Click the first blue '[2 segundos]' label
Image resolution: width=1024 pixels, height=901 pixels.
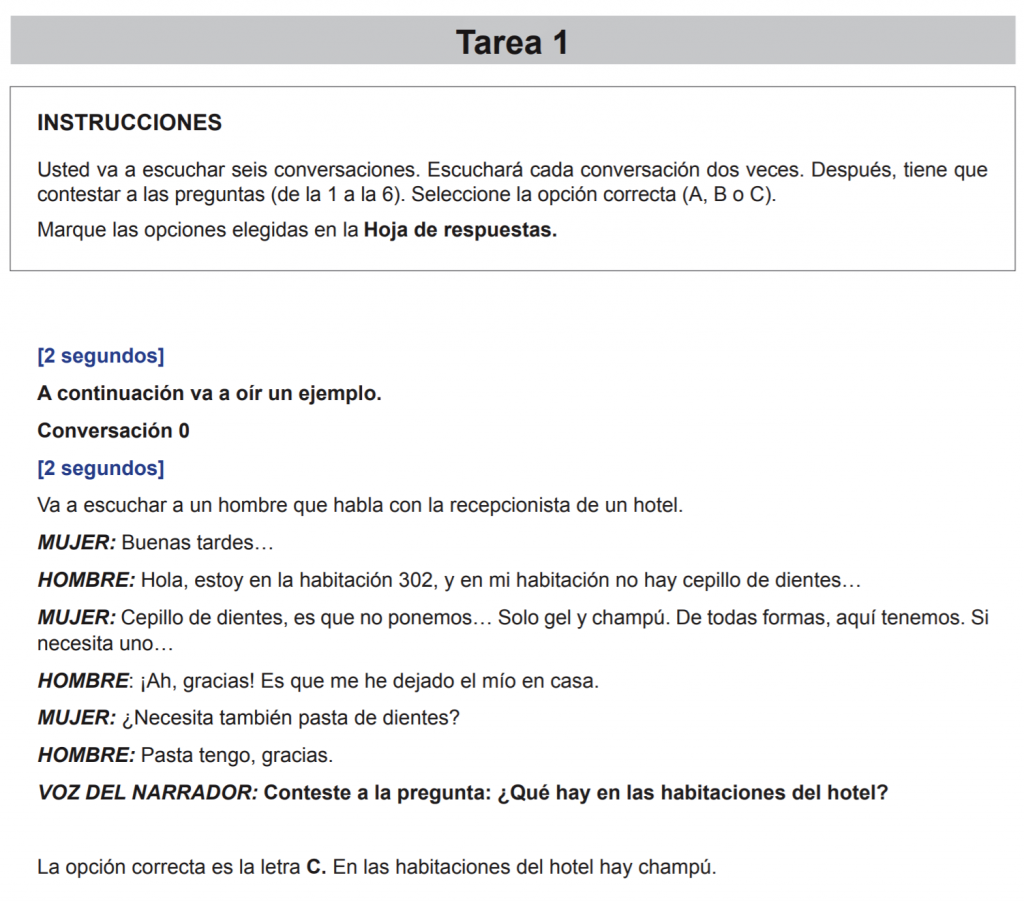point(101,356)
